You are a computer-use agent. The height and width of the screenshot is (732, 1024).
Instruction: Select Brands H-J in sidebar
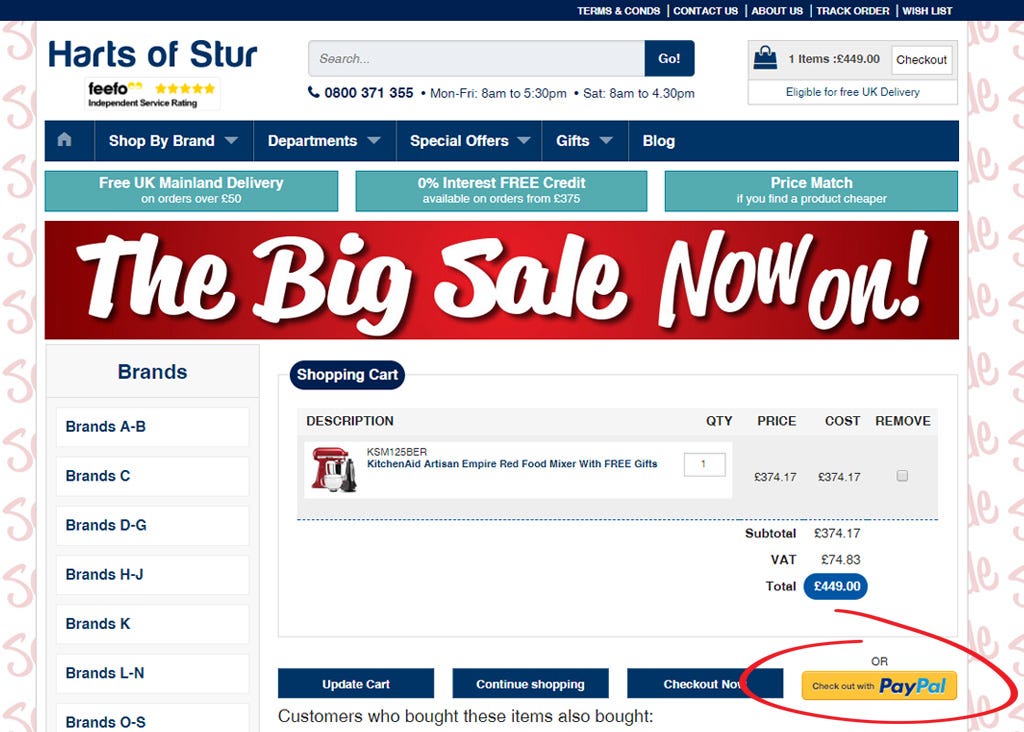point(153,575)
